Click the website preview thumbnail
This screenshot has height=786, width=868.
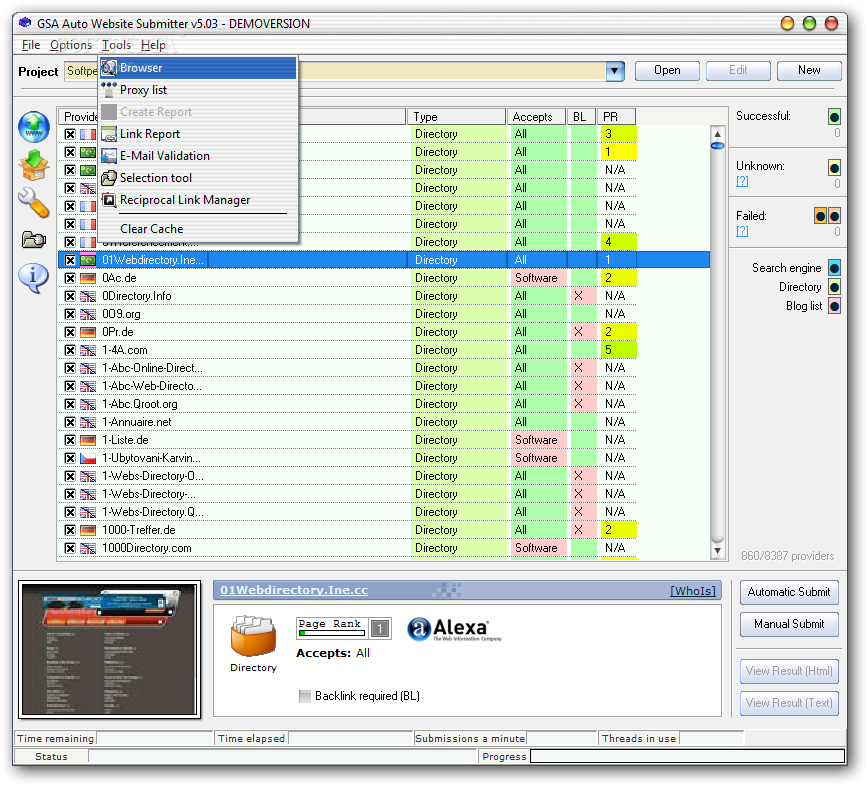(x=110, y=649)
